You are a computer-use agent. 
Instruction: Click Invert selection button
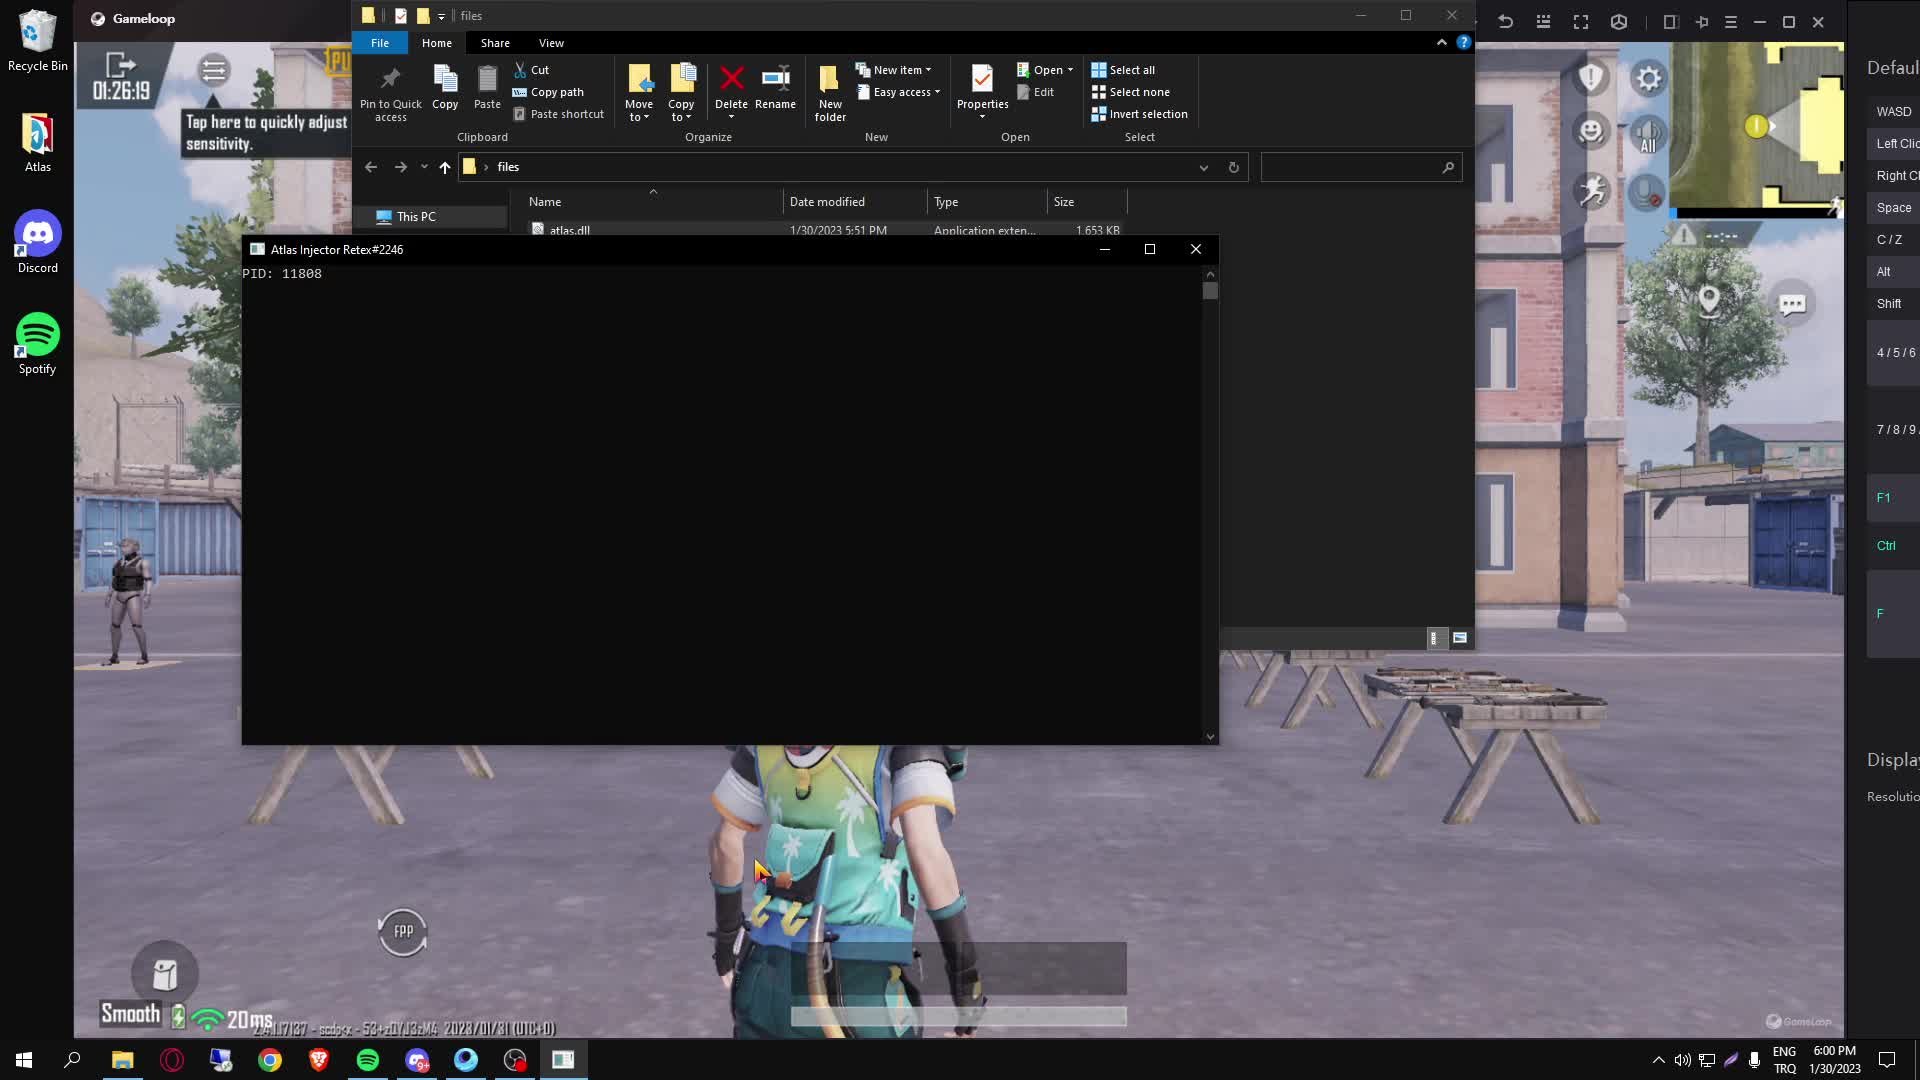1139,114
